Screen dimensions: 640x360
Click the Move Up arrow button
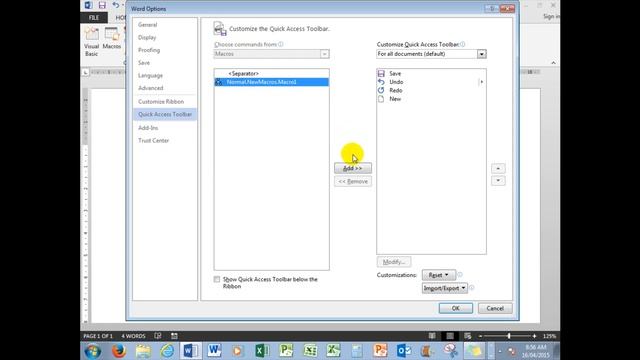(498, 169)
